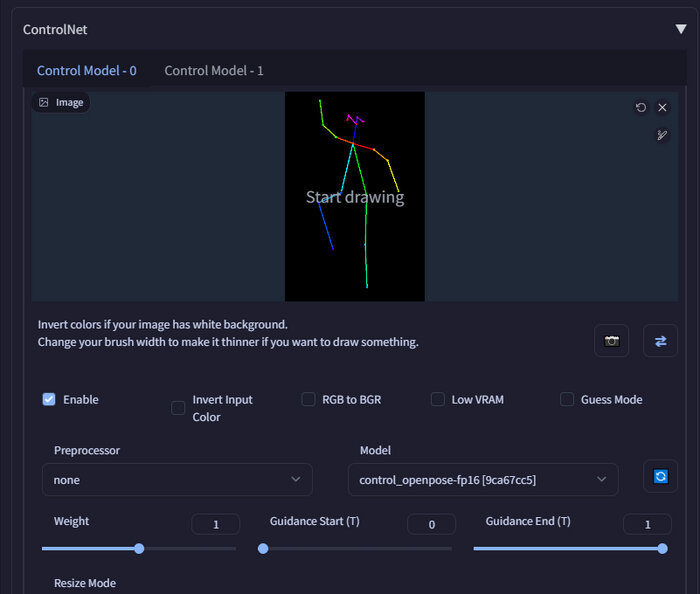Click the Image label icon
The height and width of the screenshot is (594, 700).
point(43,103)
